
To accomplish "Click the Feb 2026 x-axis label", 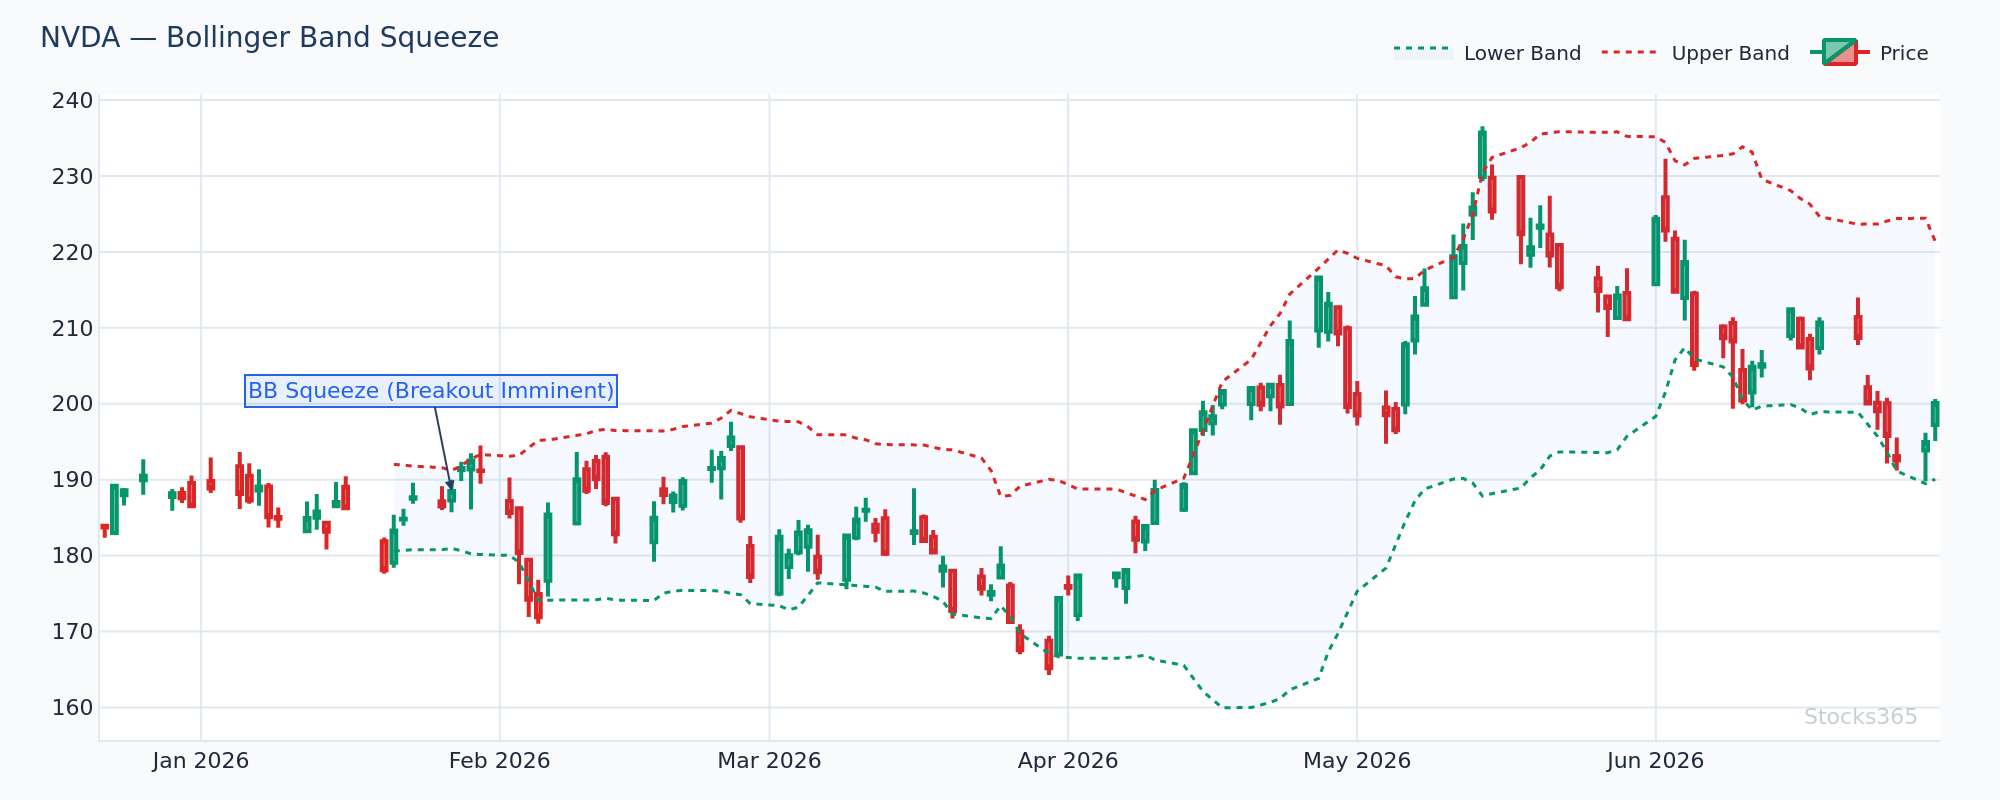I will tap(500, 761).
